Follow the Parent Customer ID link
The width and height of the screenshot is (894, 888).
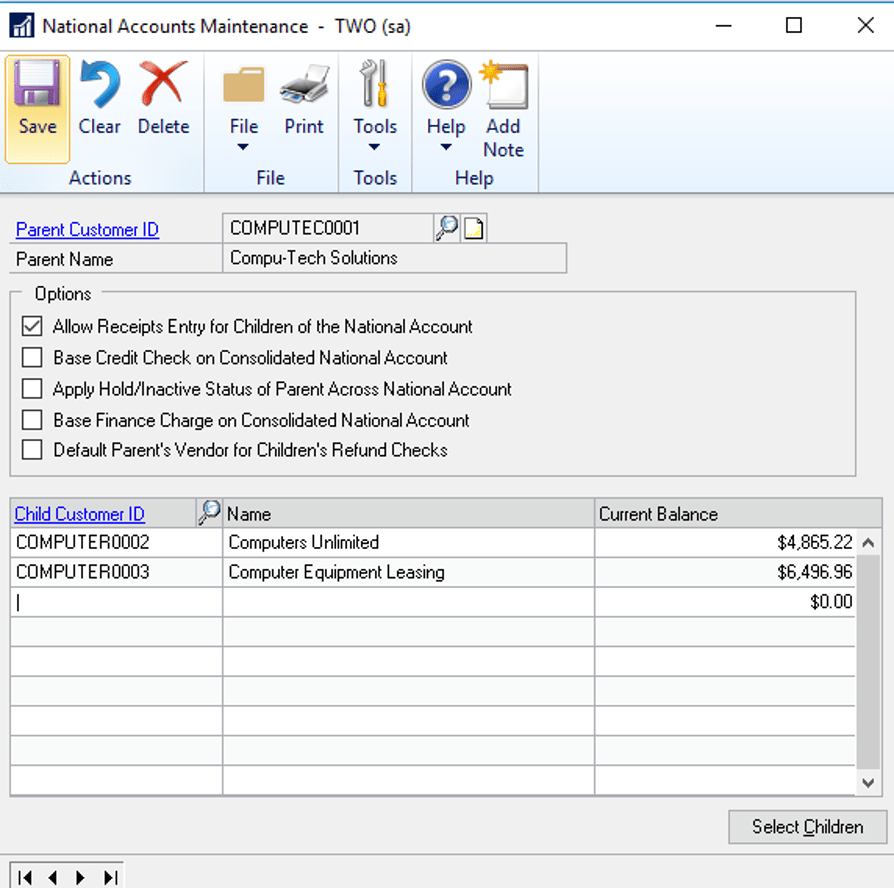pyautogui.click(x=87, y=230)
